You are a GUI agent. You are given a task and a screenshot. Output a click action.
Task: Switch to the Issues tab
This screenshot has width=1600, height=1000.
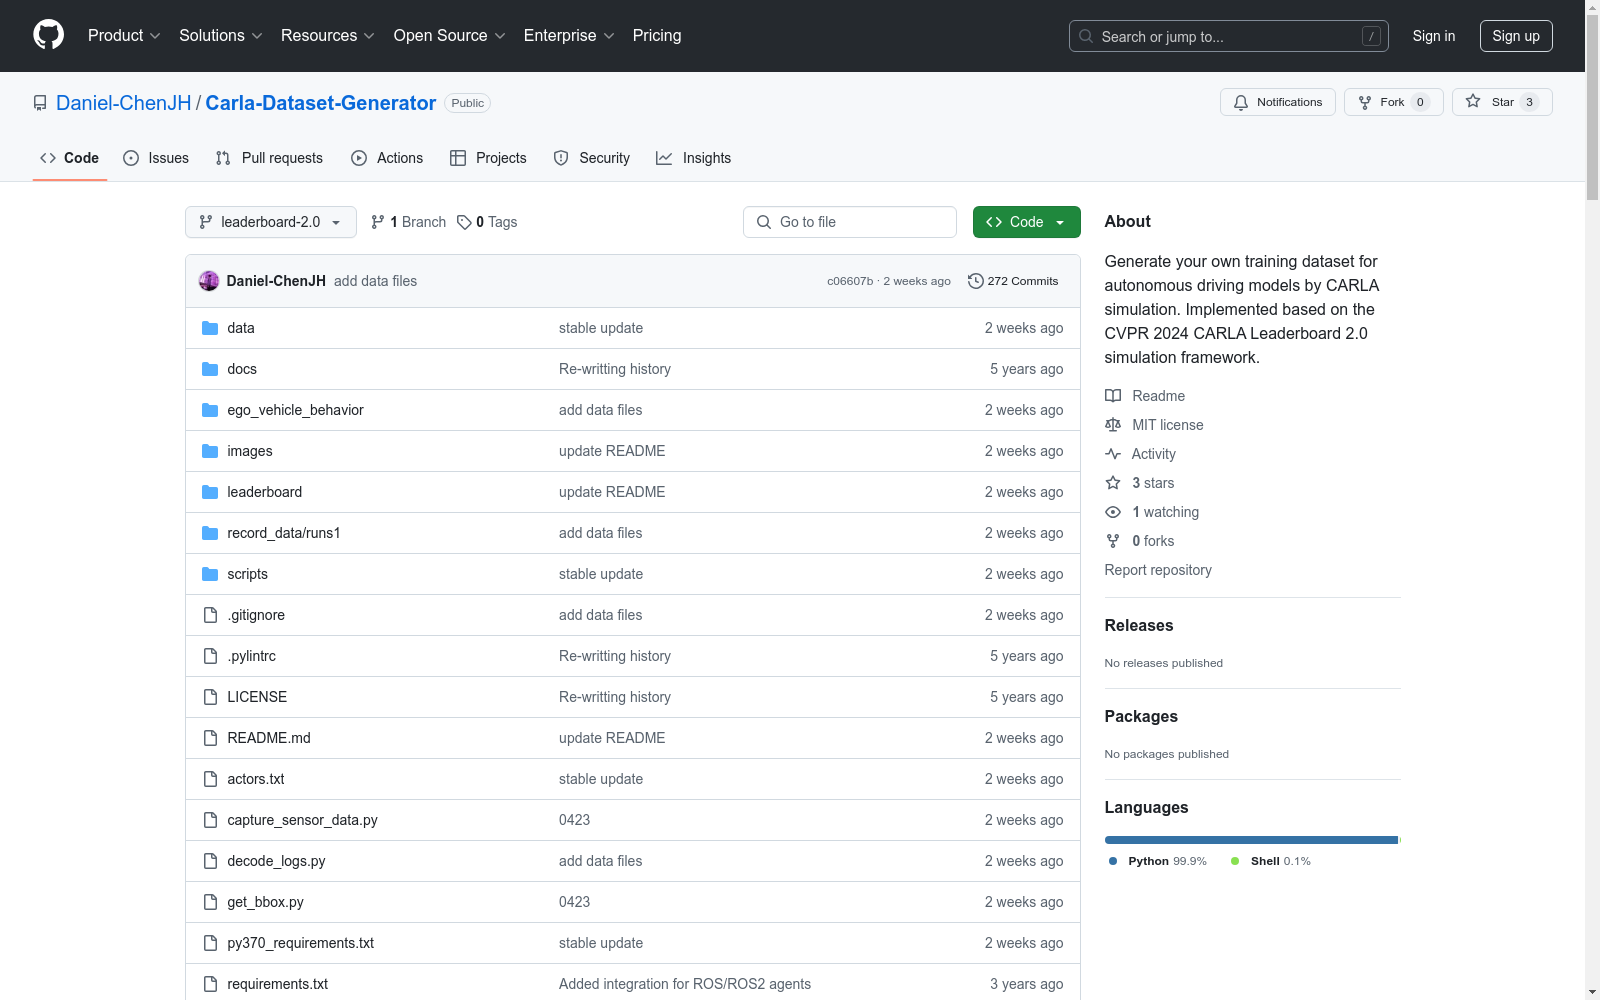point(156,158)
